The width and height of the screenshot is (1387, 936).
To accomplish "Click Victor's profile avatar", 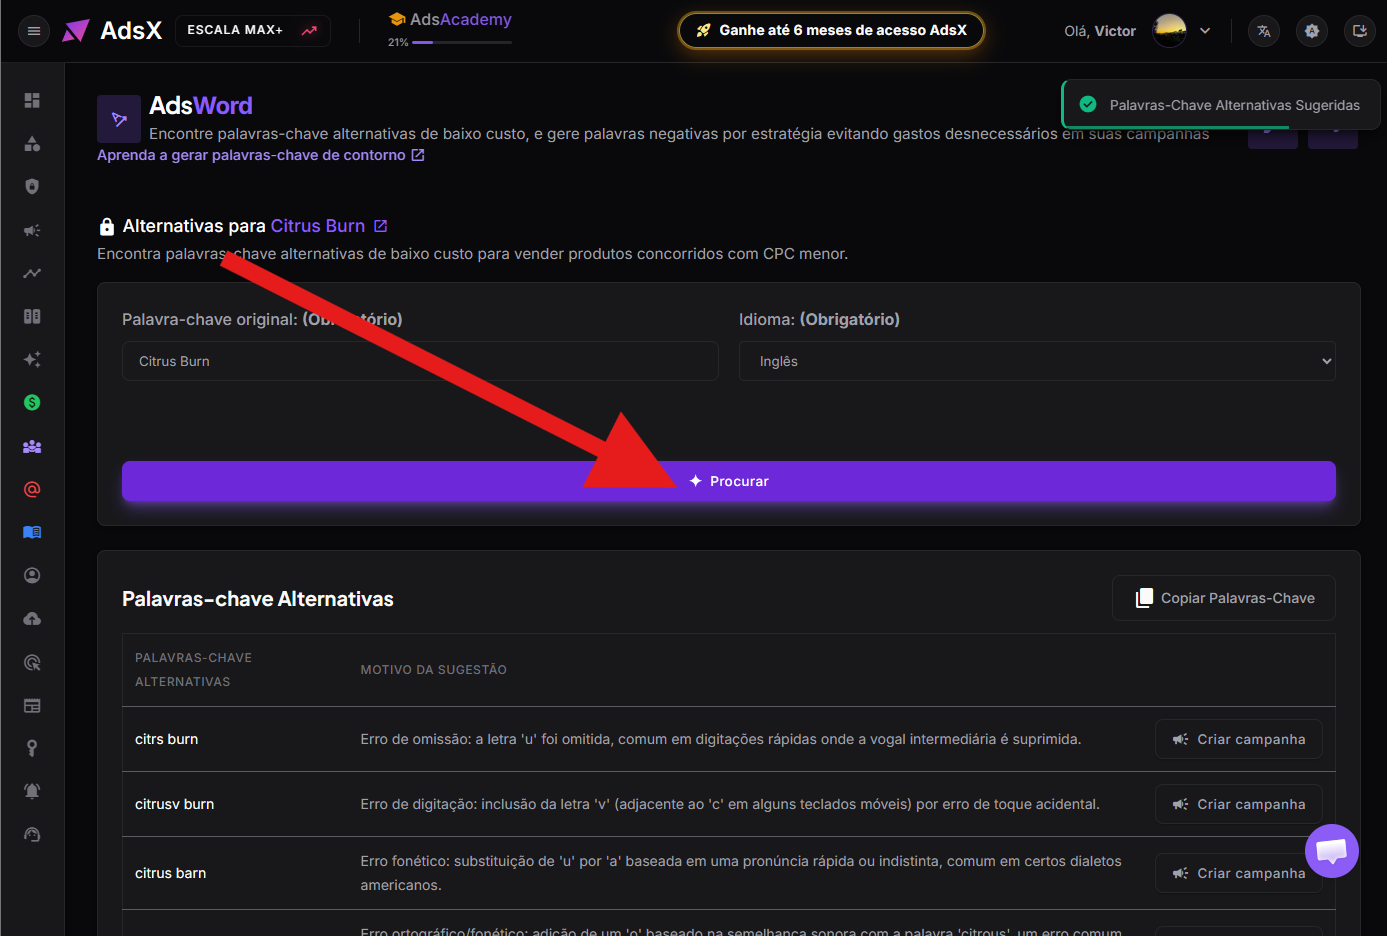I will (1170, 31).
